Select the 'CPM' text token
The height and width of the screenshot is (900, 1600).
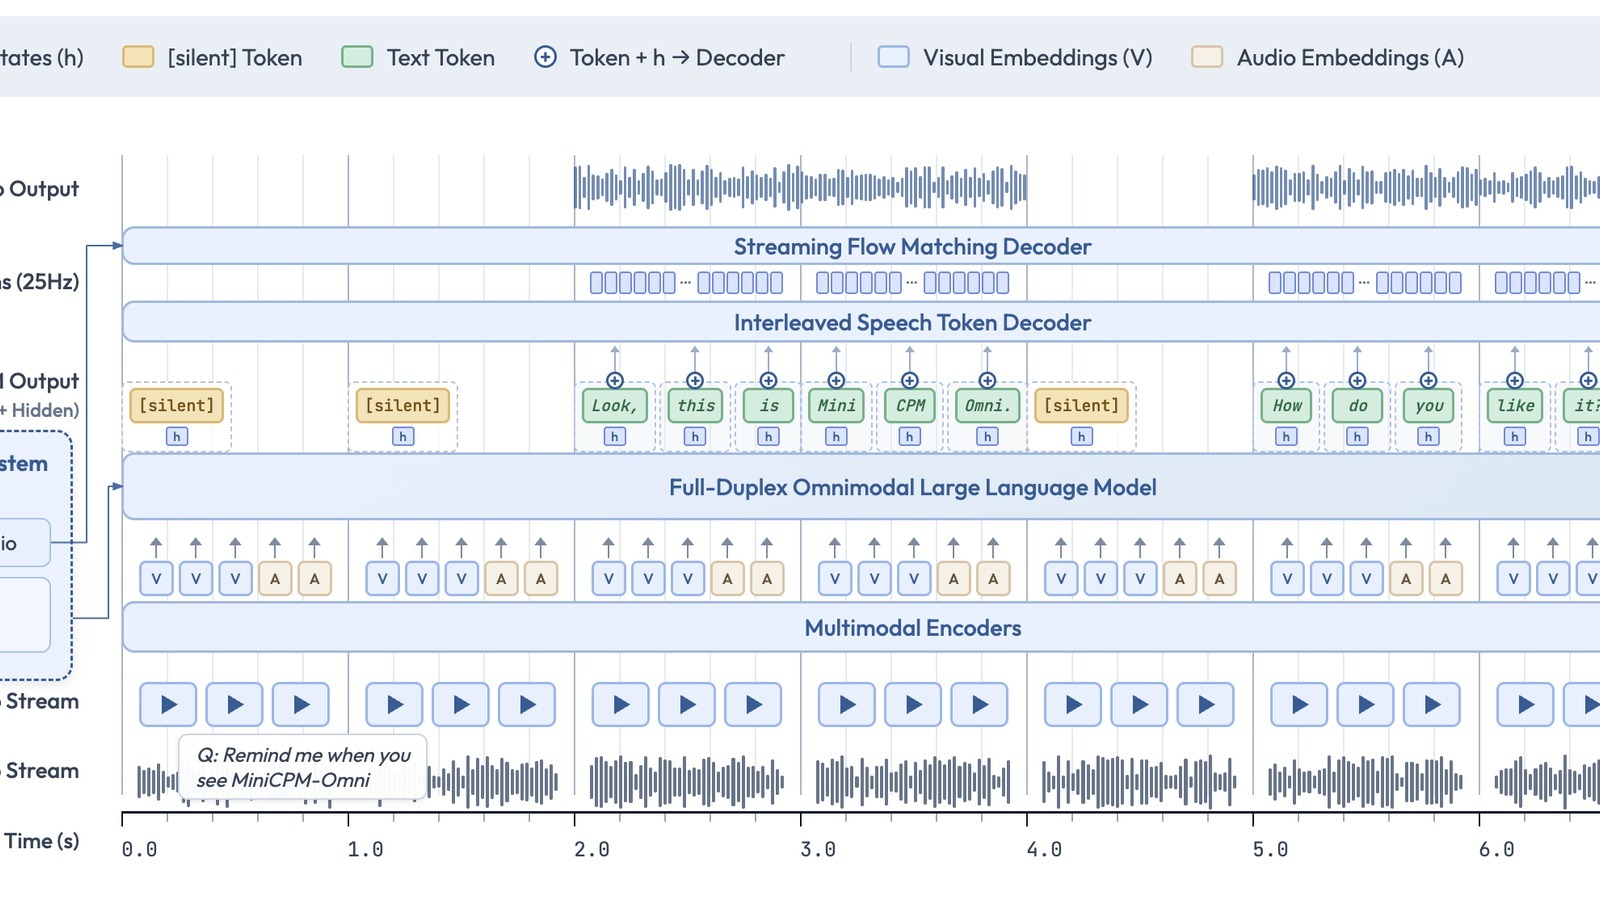[x=910, y=405]
